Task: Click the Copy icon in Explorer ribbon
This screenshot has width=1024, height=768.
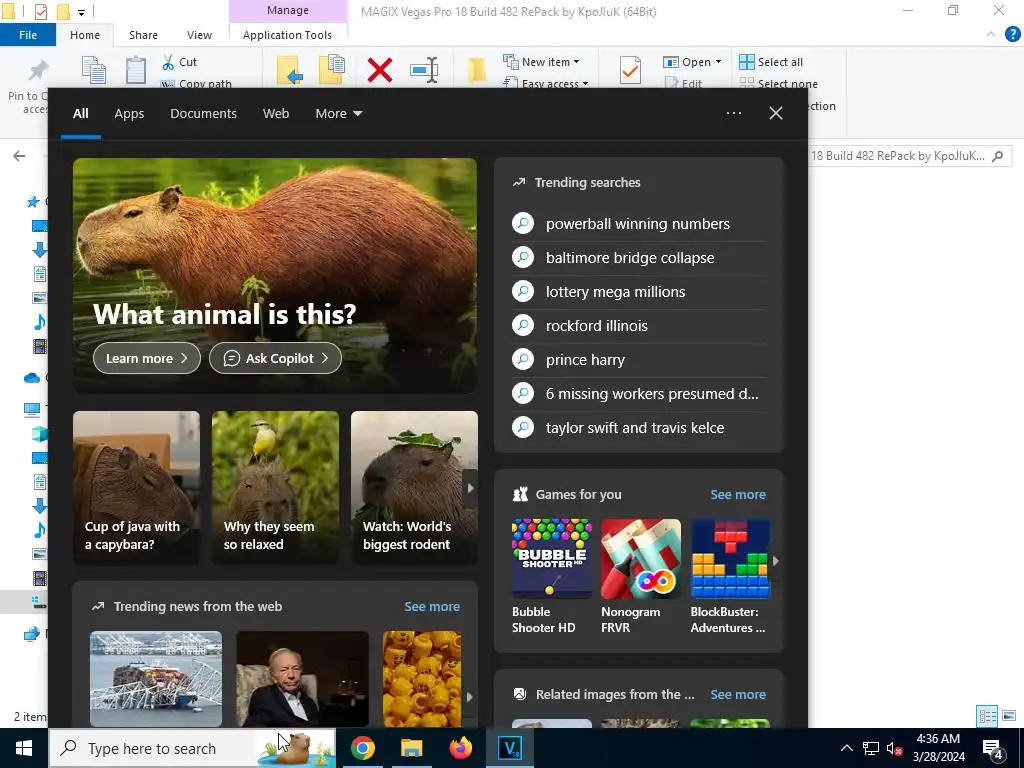Action: pos(93,70)
